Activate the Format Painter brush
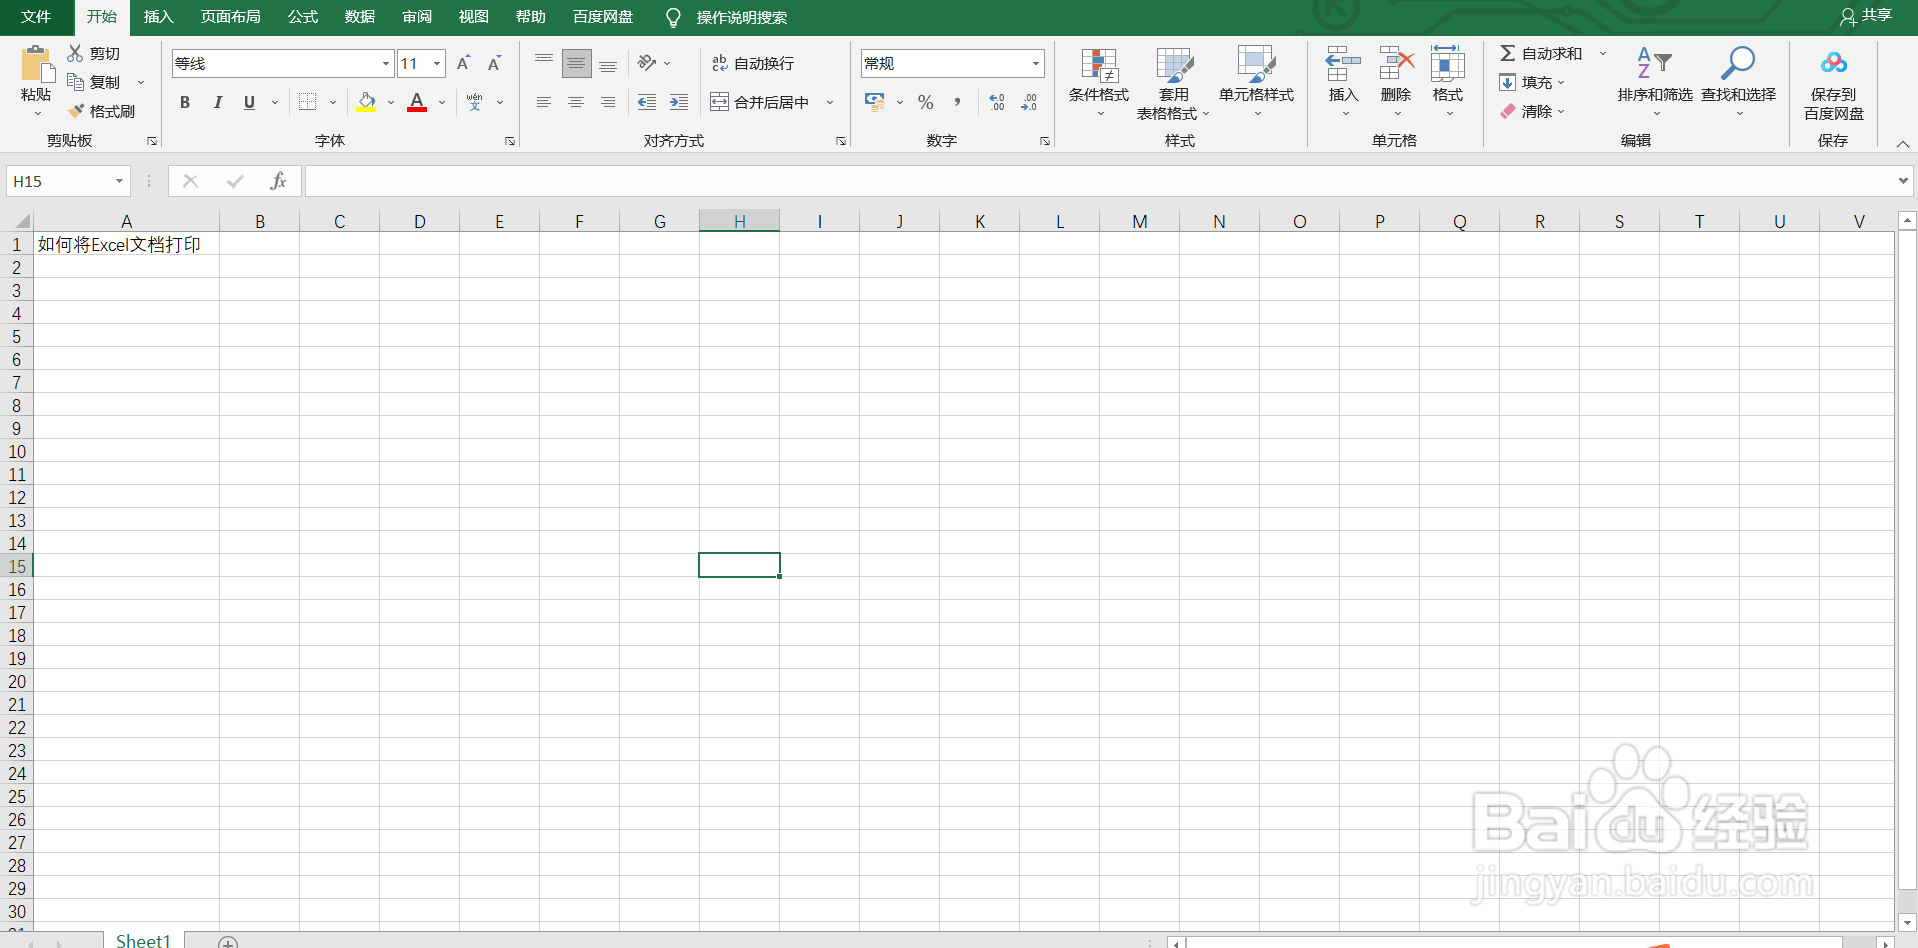The image size is (1918, 948). 76,111
